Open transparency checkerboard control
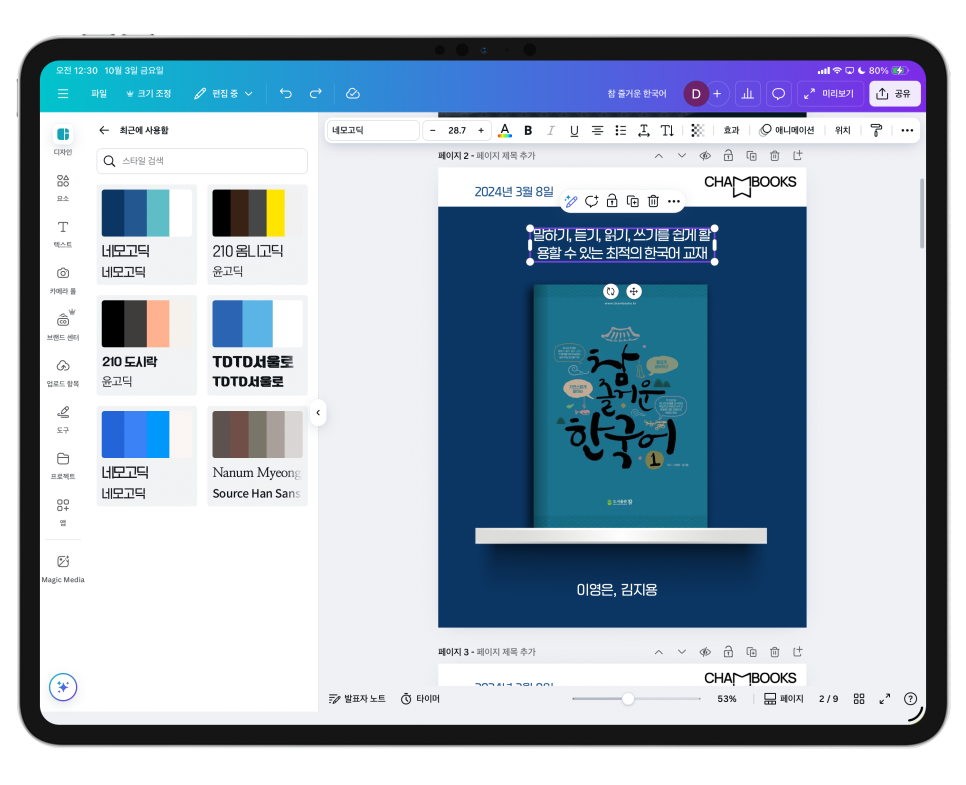The image size is (966, 785). click(x=697, y=130)
